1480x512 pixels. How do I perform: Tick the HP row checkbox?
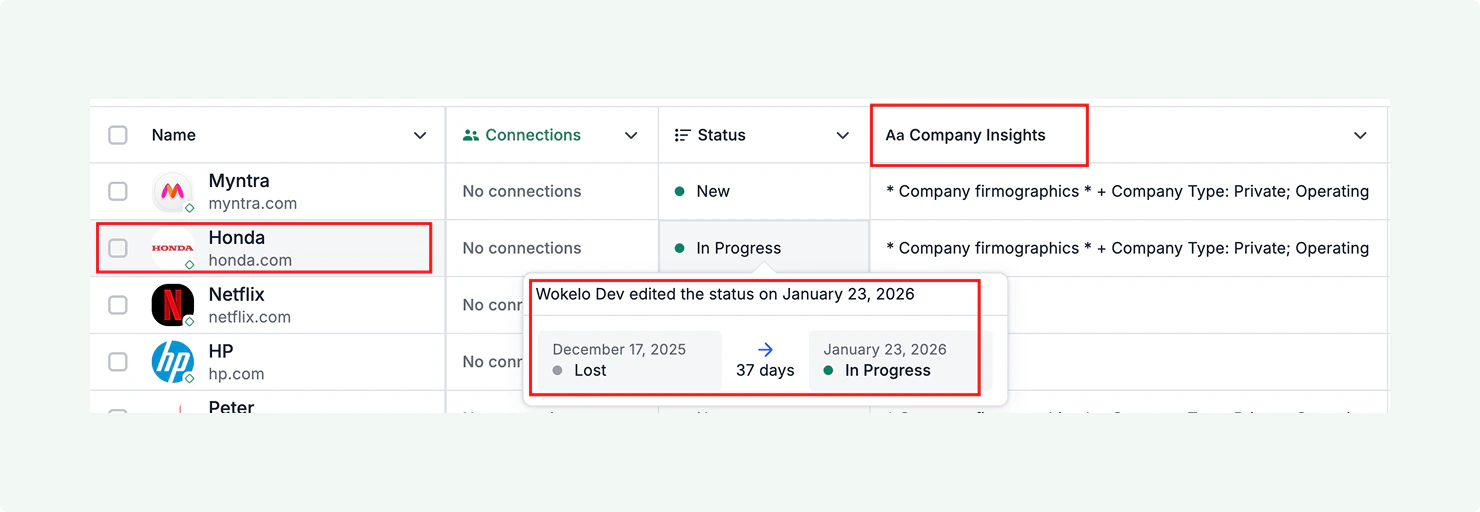[x=118, y=362]
